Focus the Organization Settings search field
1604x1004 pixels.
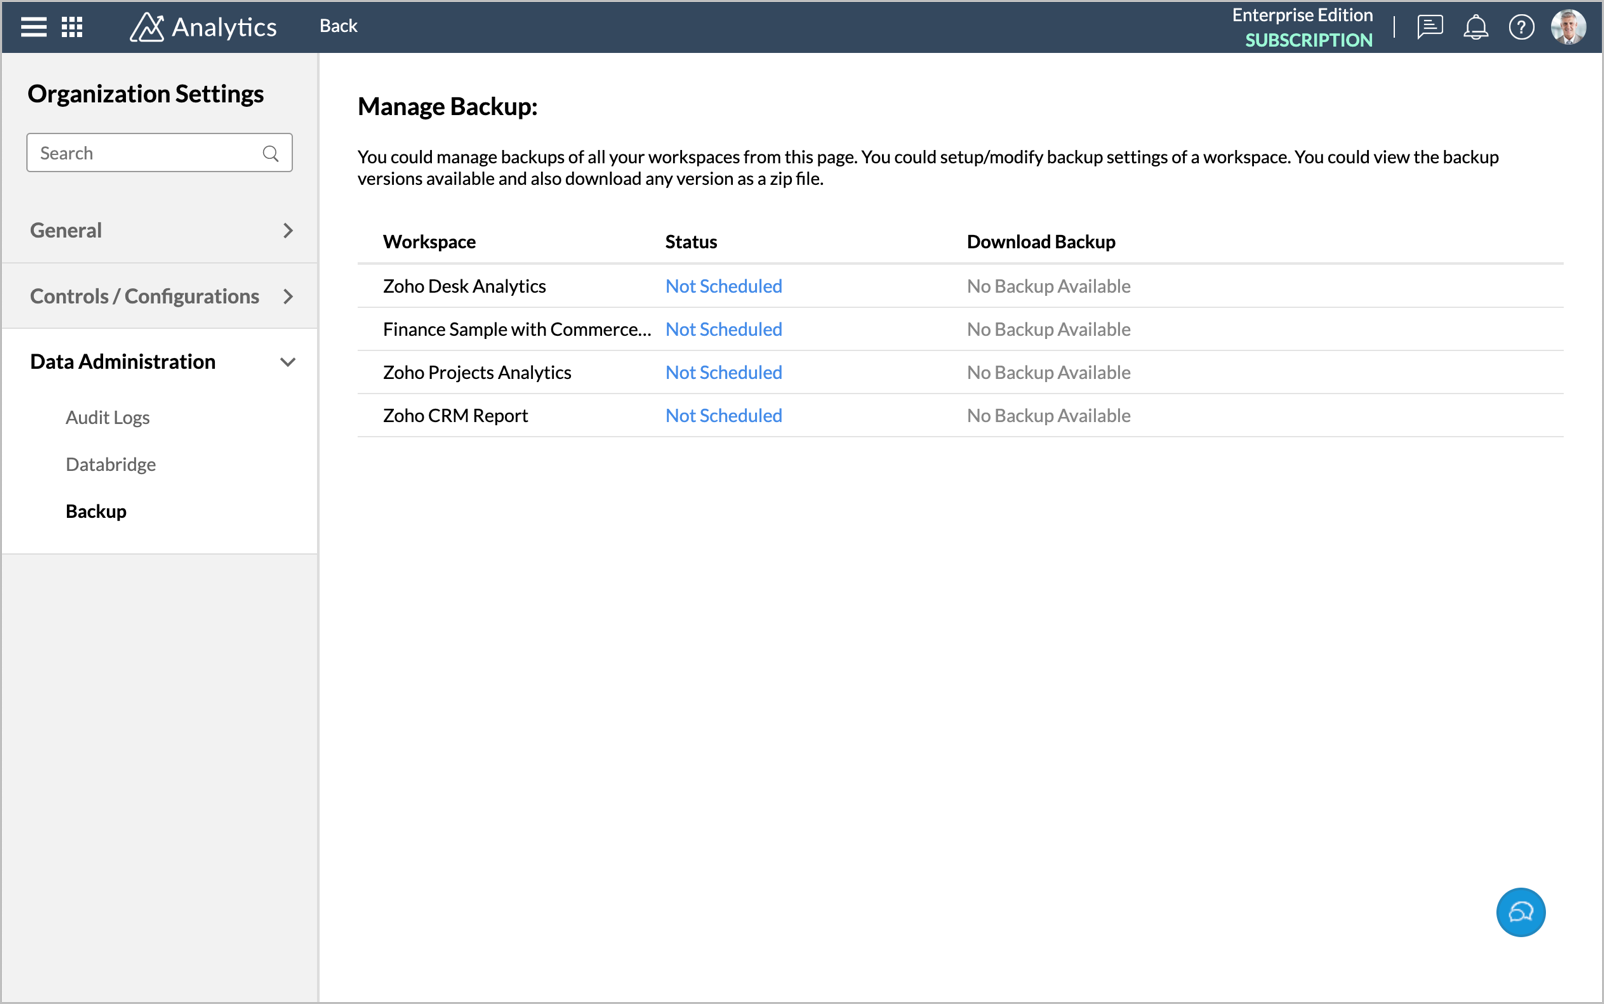click(x=159, y=153)
